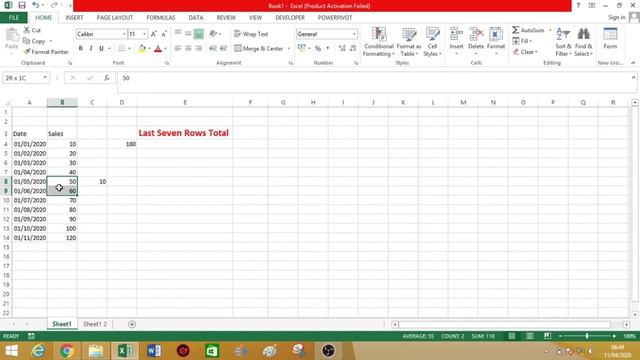Screen dimensions: 640x360
Task: Add a new sheet with plus button
Action: coord(132,324)
